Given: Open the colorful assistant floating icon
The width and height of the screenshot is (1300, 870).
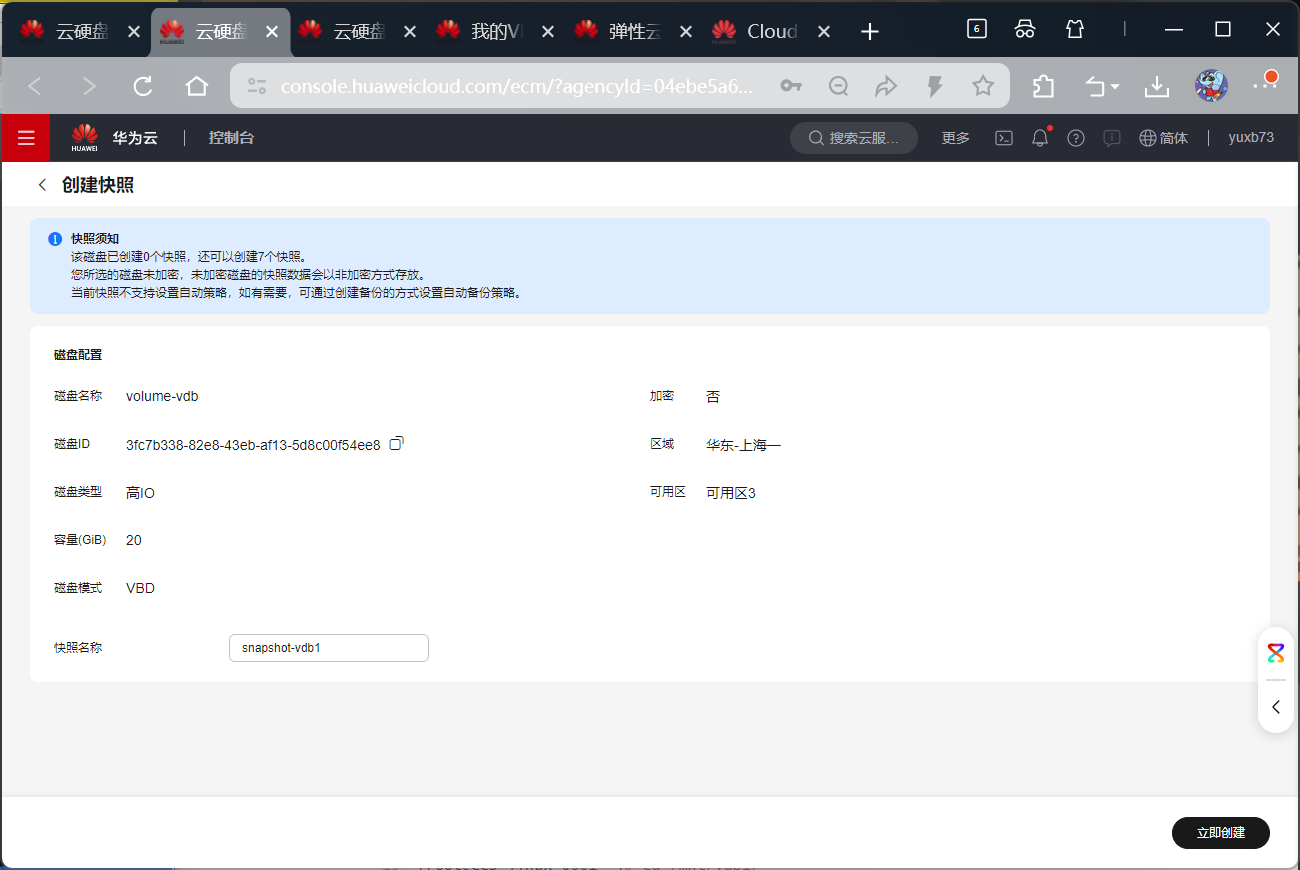Looking at the screenshot, I should pyautogui.click(x=1276, y=653).
